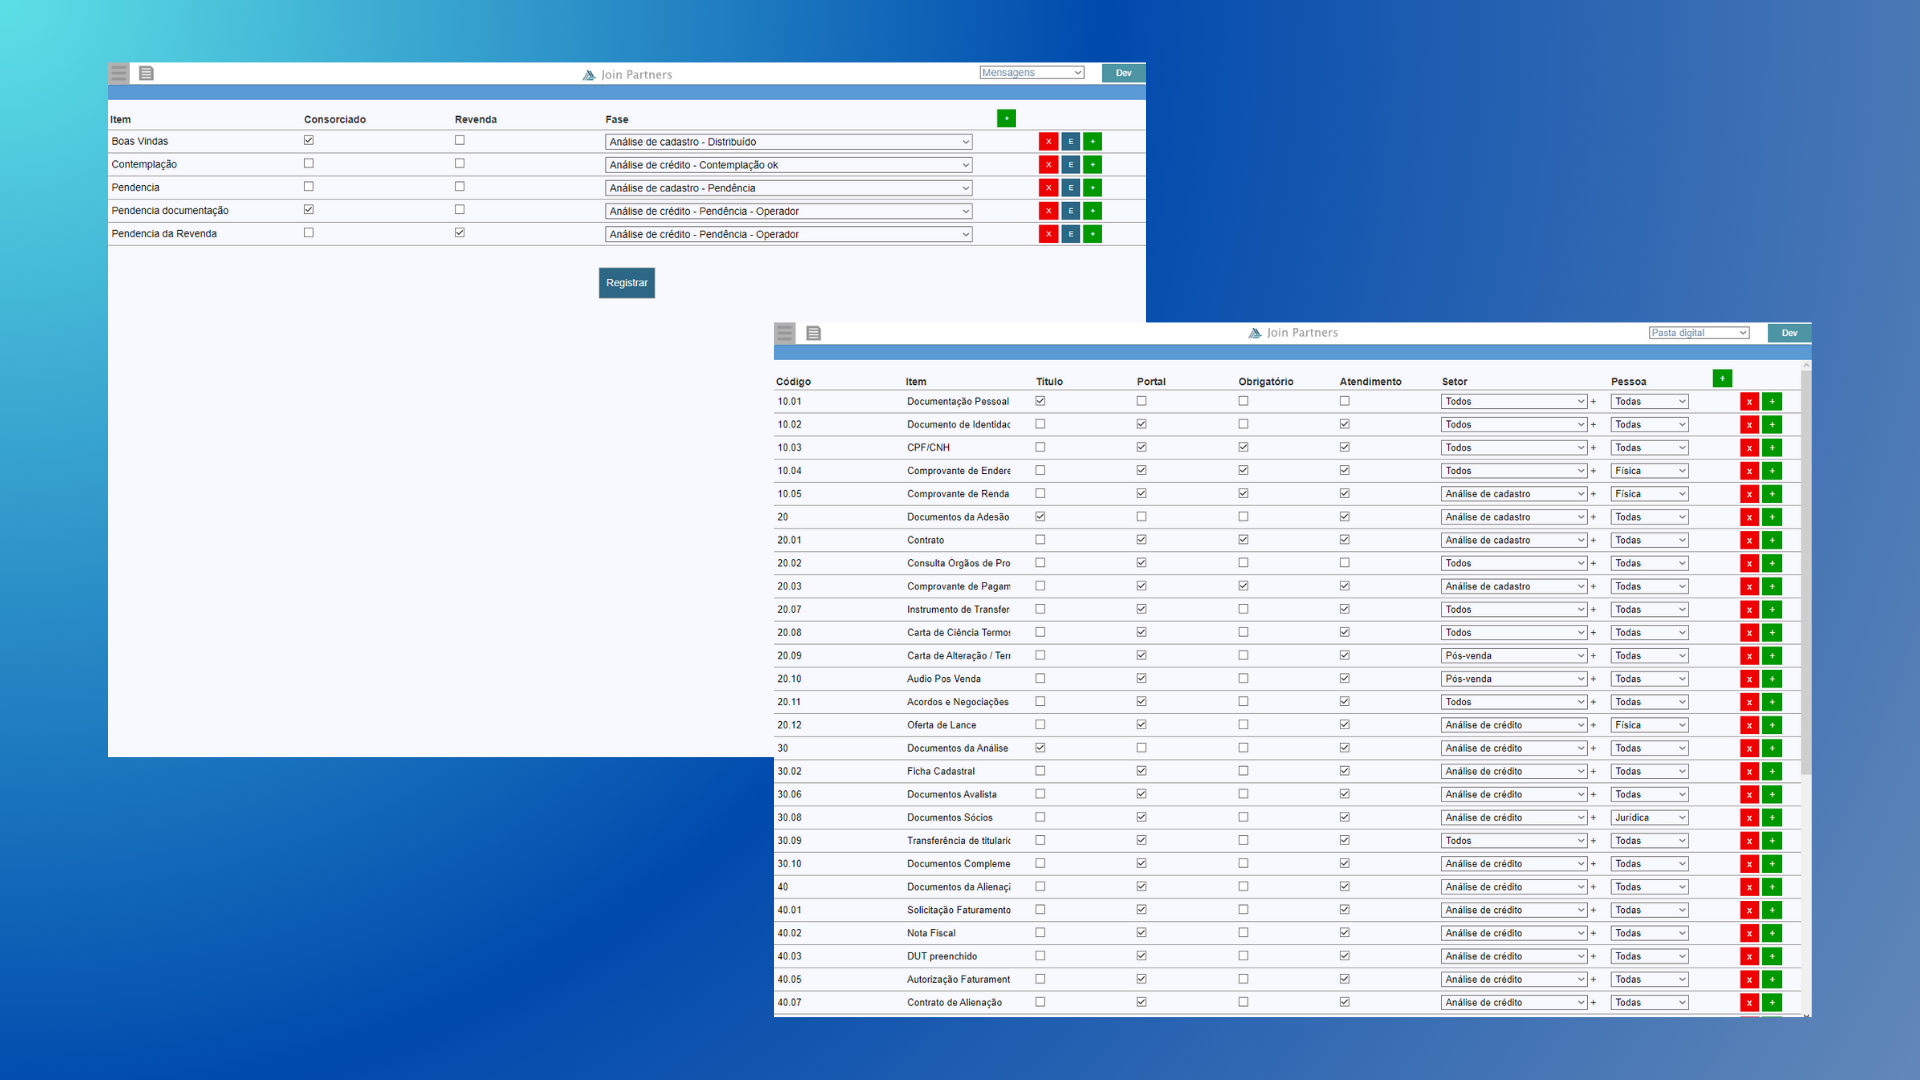Image resolution: width=1920 pixels, height=1080 pixels.
Task: Open Pessoa dropdown showing Jurídica on the 30.08 row
Action: click(x=1649, y=818)
